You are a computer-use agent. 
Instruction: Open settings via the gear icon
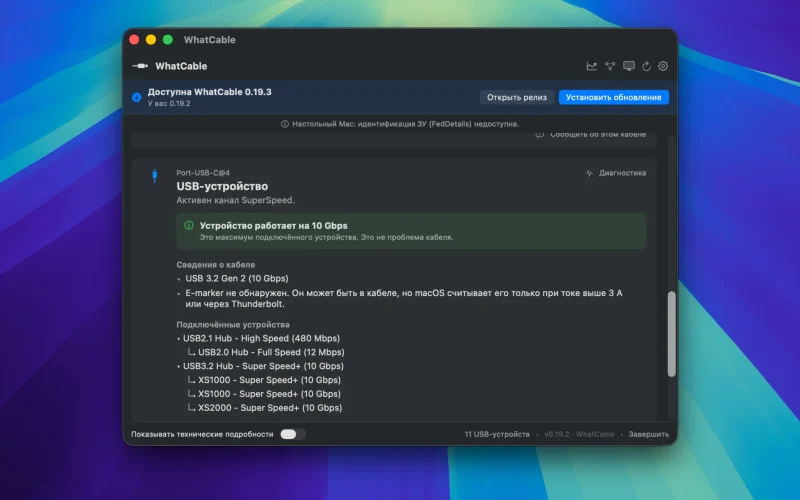coord(663,66)
